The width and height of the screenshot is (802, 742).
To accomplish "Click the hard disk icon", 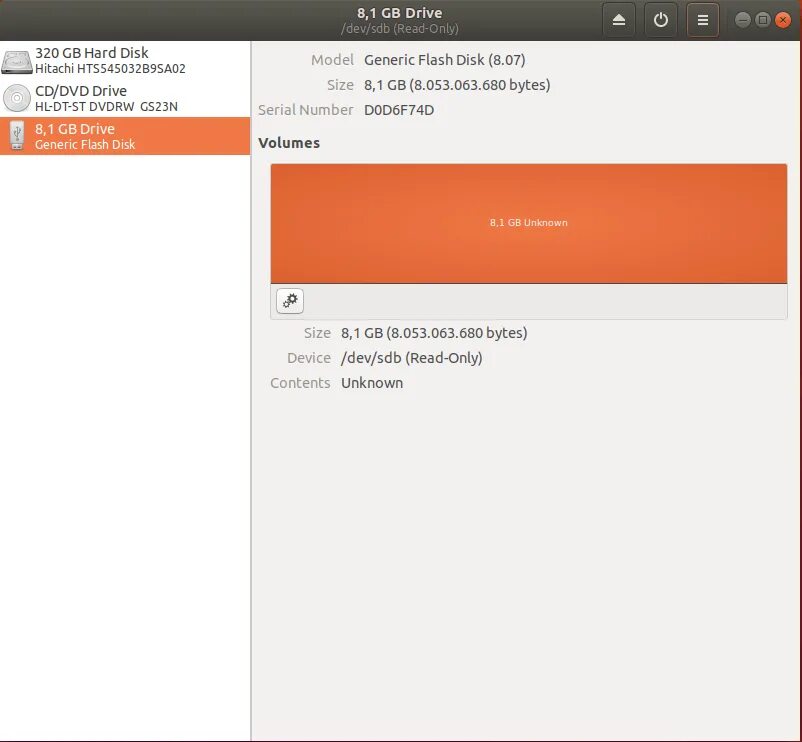I will pos(16,61).
